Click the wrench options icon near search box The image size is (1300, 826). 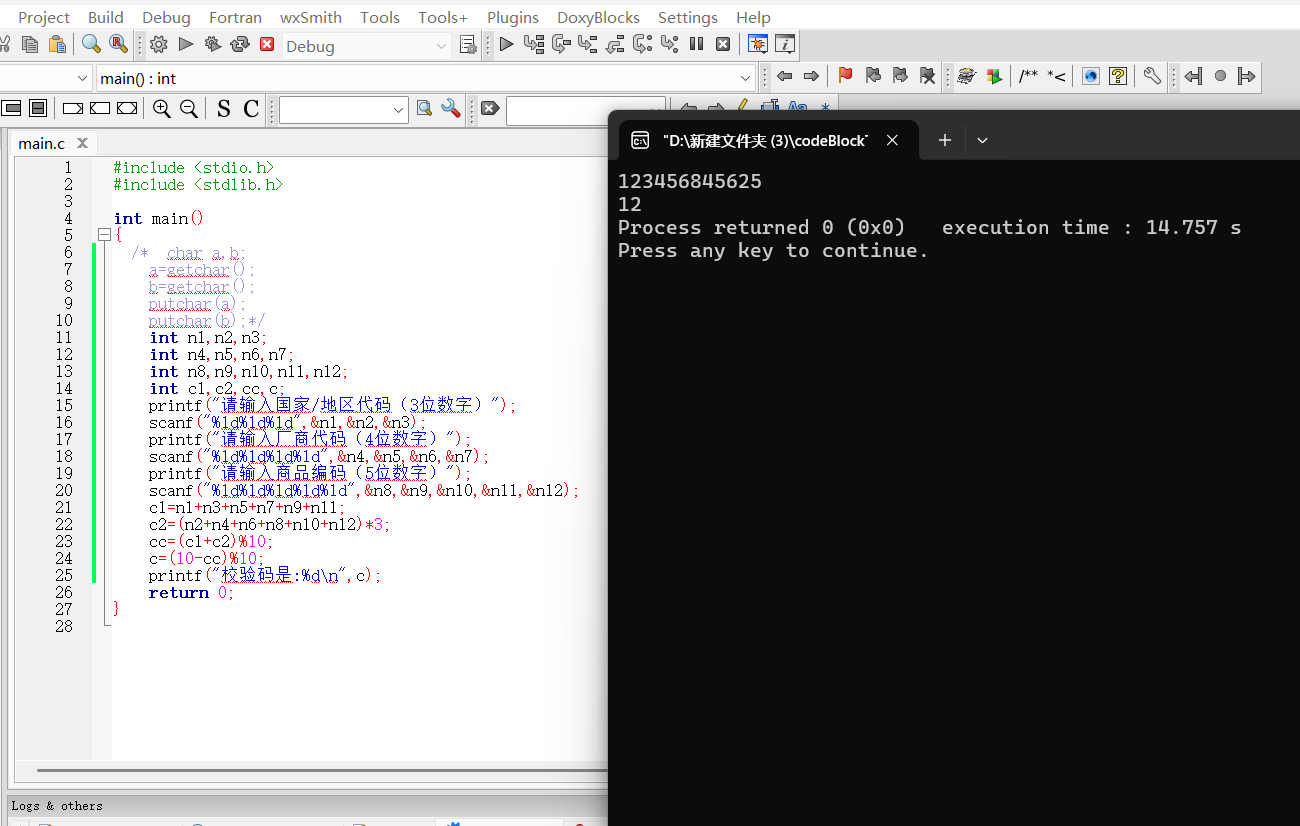(x=451, y=109)
